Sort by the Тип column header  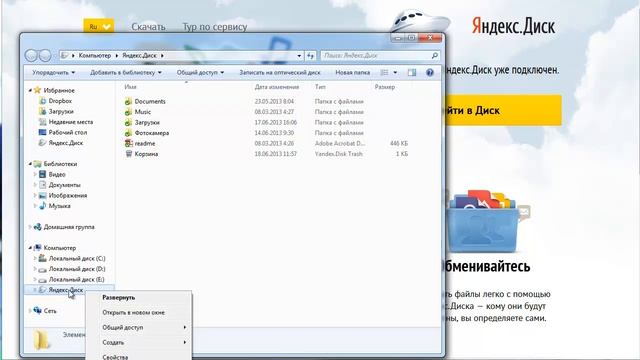(320, 87)
